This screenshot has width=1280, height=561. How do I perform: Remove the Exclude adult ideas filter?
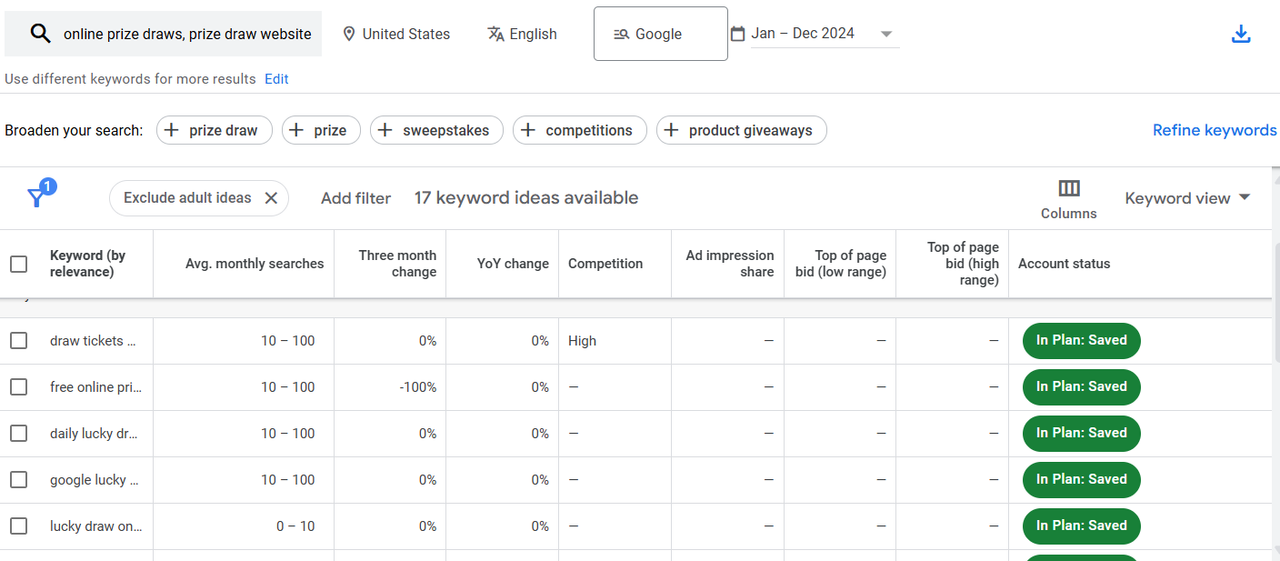(271, 198)
